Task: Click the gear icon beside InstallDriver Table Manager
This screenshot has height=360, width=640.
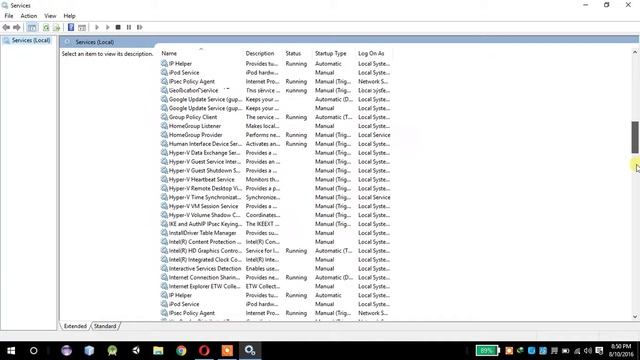Action: point(164,233)
